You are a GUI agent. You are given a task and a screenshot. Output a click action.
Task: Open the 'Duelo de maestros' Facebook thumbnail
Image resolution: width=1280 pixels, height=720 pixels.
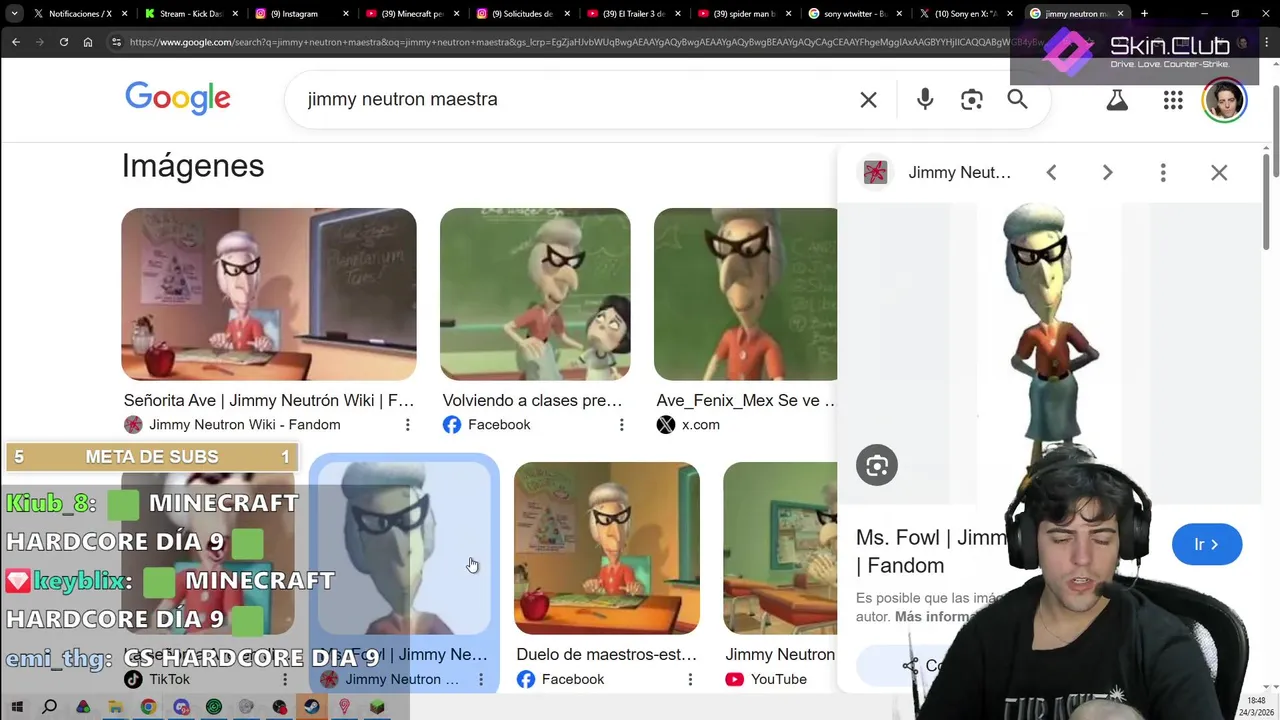(x=607, y=548)
